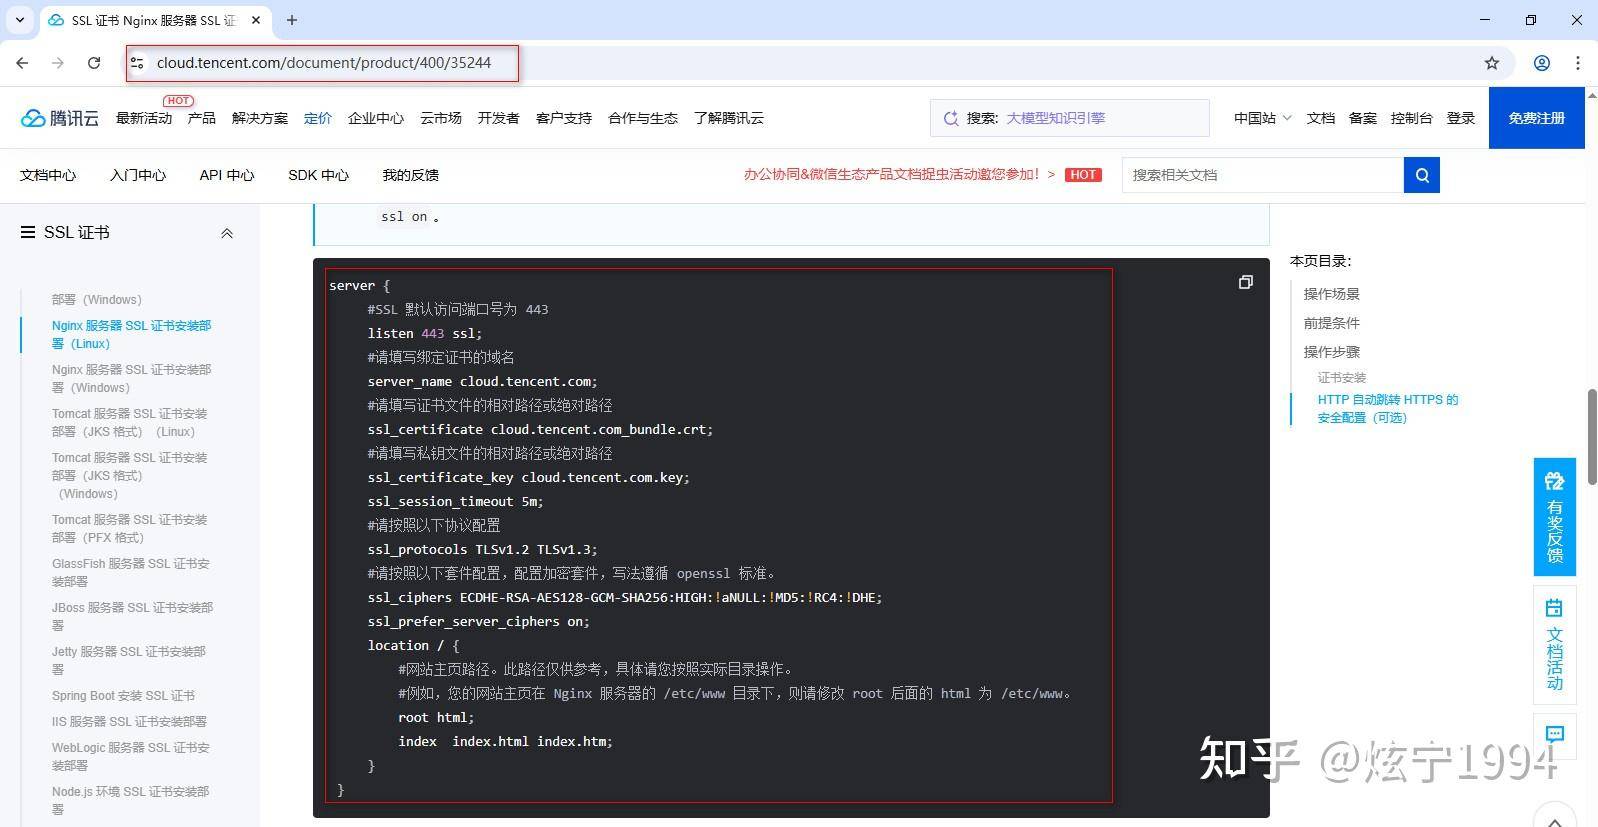This screenshot has width=1598, height=827.
Task: Select Nginx 服务器 SSL 证书安装部署 (Windows)
Action: (131, 378)
